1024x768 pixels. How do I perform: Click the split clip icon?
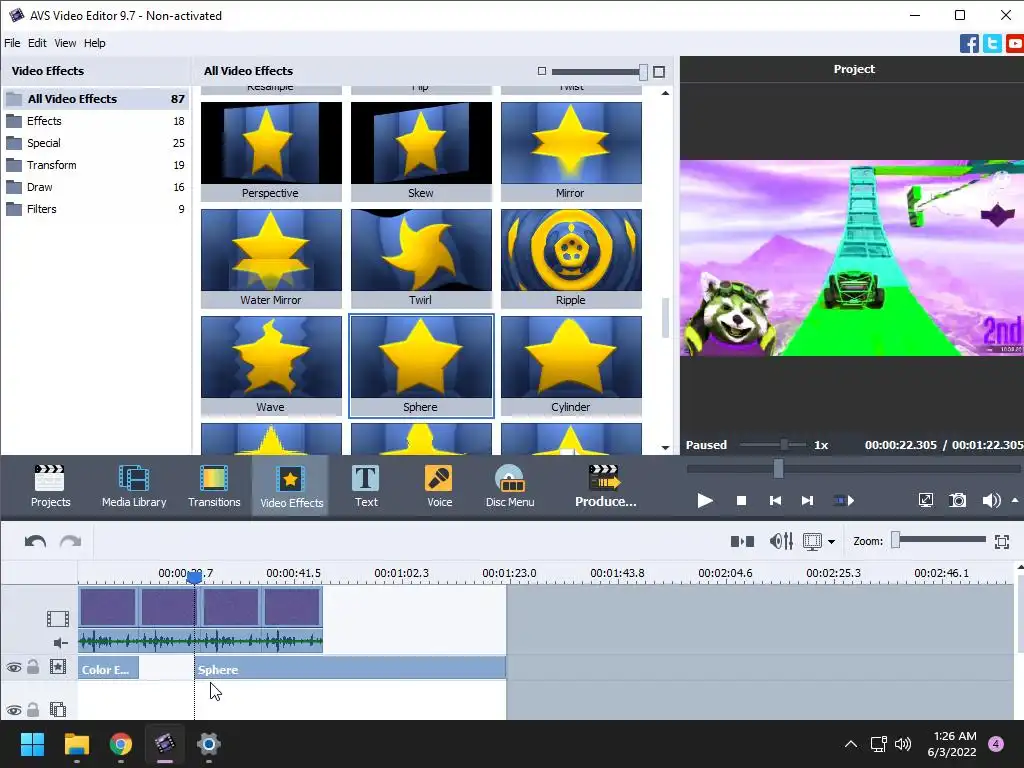click(743, 541)
